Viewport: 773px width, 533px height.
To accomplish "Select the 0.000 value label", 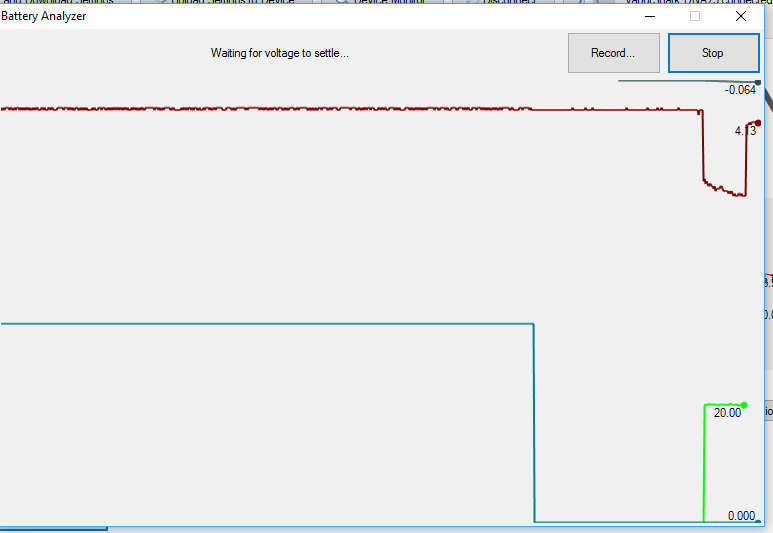I will (741, 516).
